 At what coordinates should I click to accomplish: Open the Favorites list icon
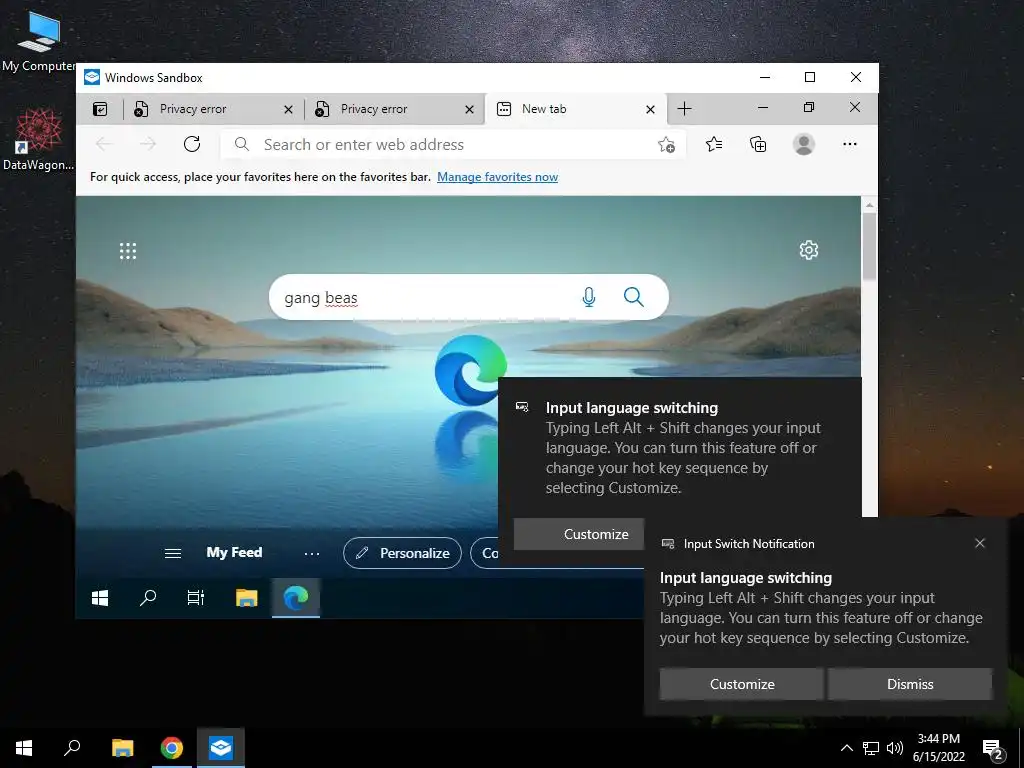click(714, 144)
